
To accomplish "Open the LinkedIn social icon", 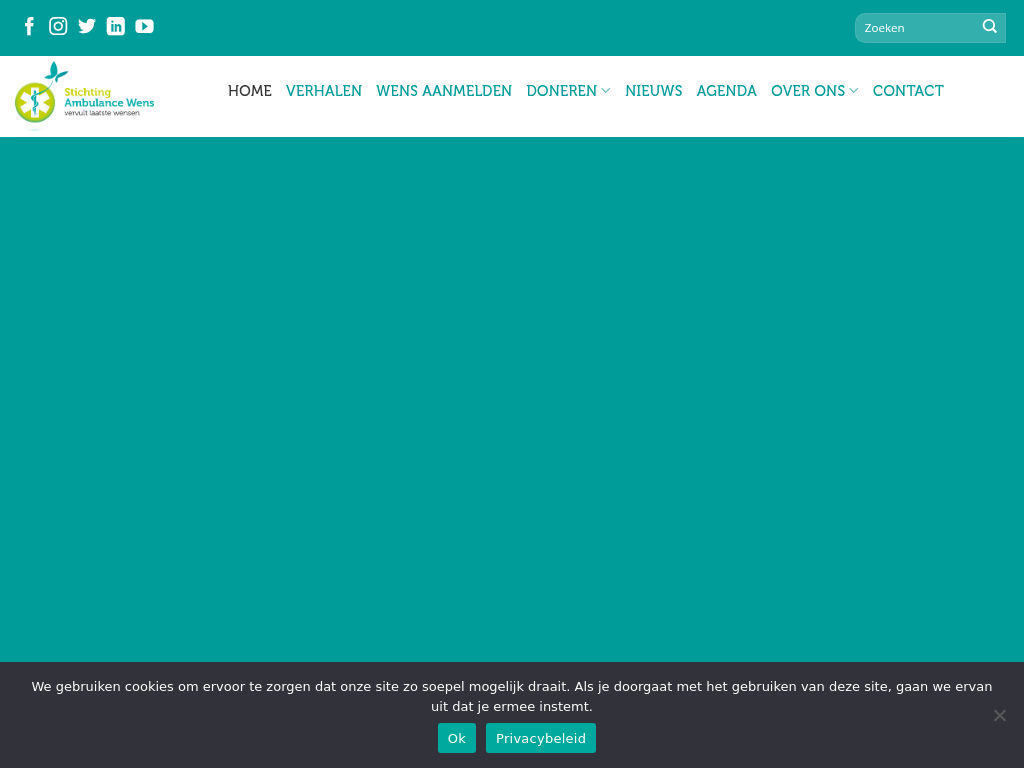I will pos(116,26).
